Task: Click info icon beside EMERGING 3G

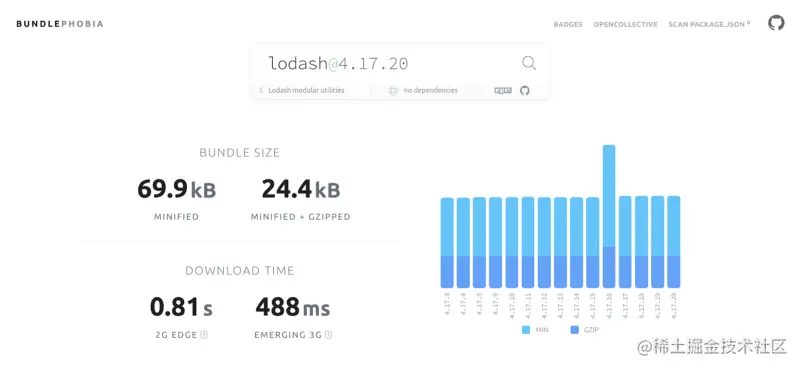Action: tap(329, 335)
